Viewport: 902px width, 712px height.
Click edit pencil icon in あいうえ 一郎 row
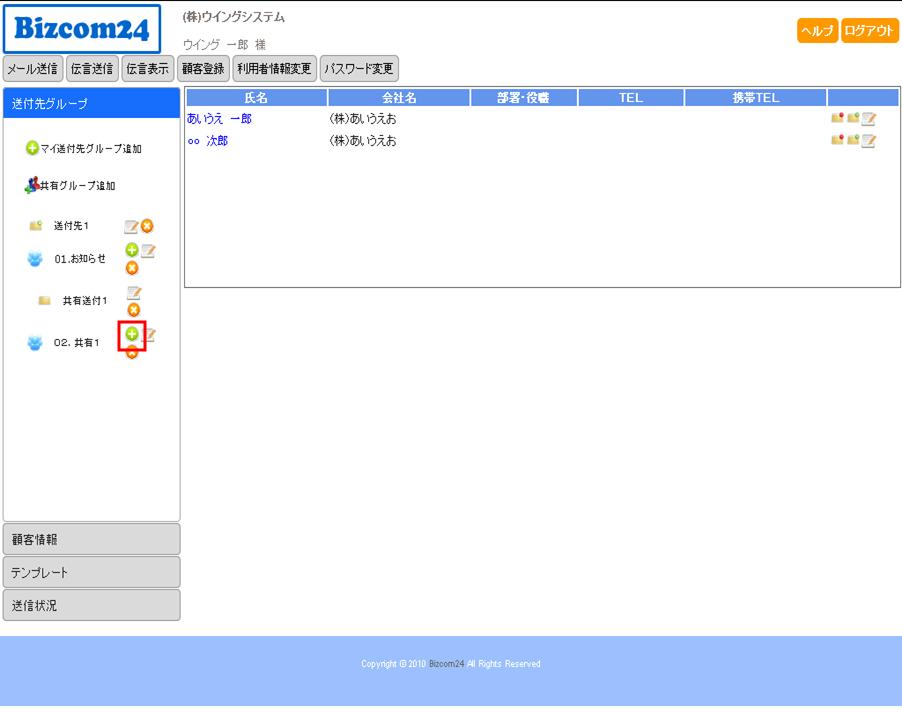click(x=868, y=119)
